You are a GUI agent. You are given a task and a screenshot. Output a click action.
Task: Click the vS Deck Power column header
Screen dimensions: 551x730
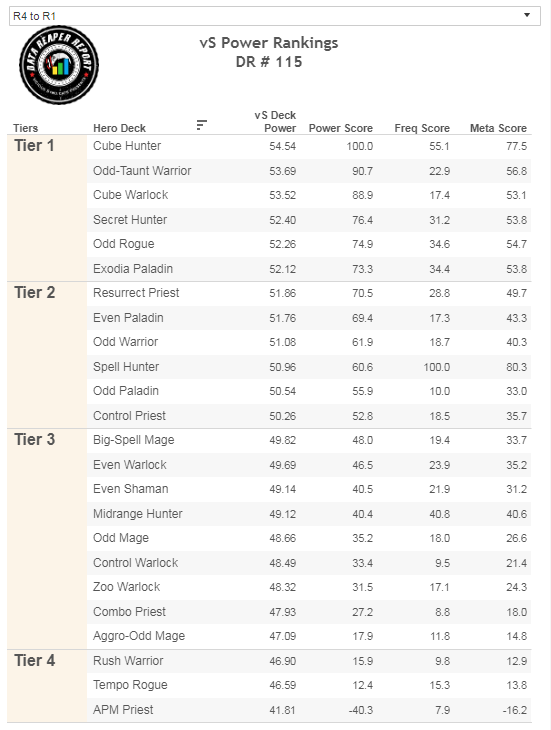pyautogui.click(x=275, y=122)
